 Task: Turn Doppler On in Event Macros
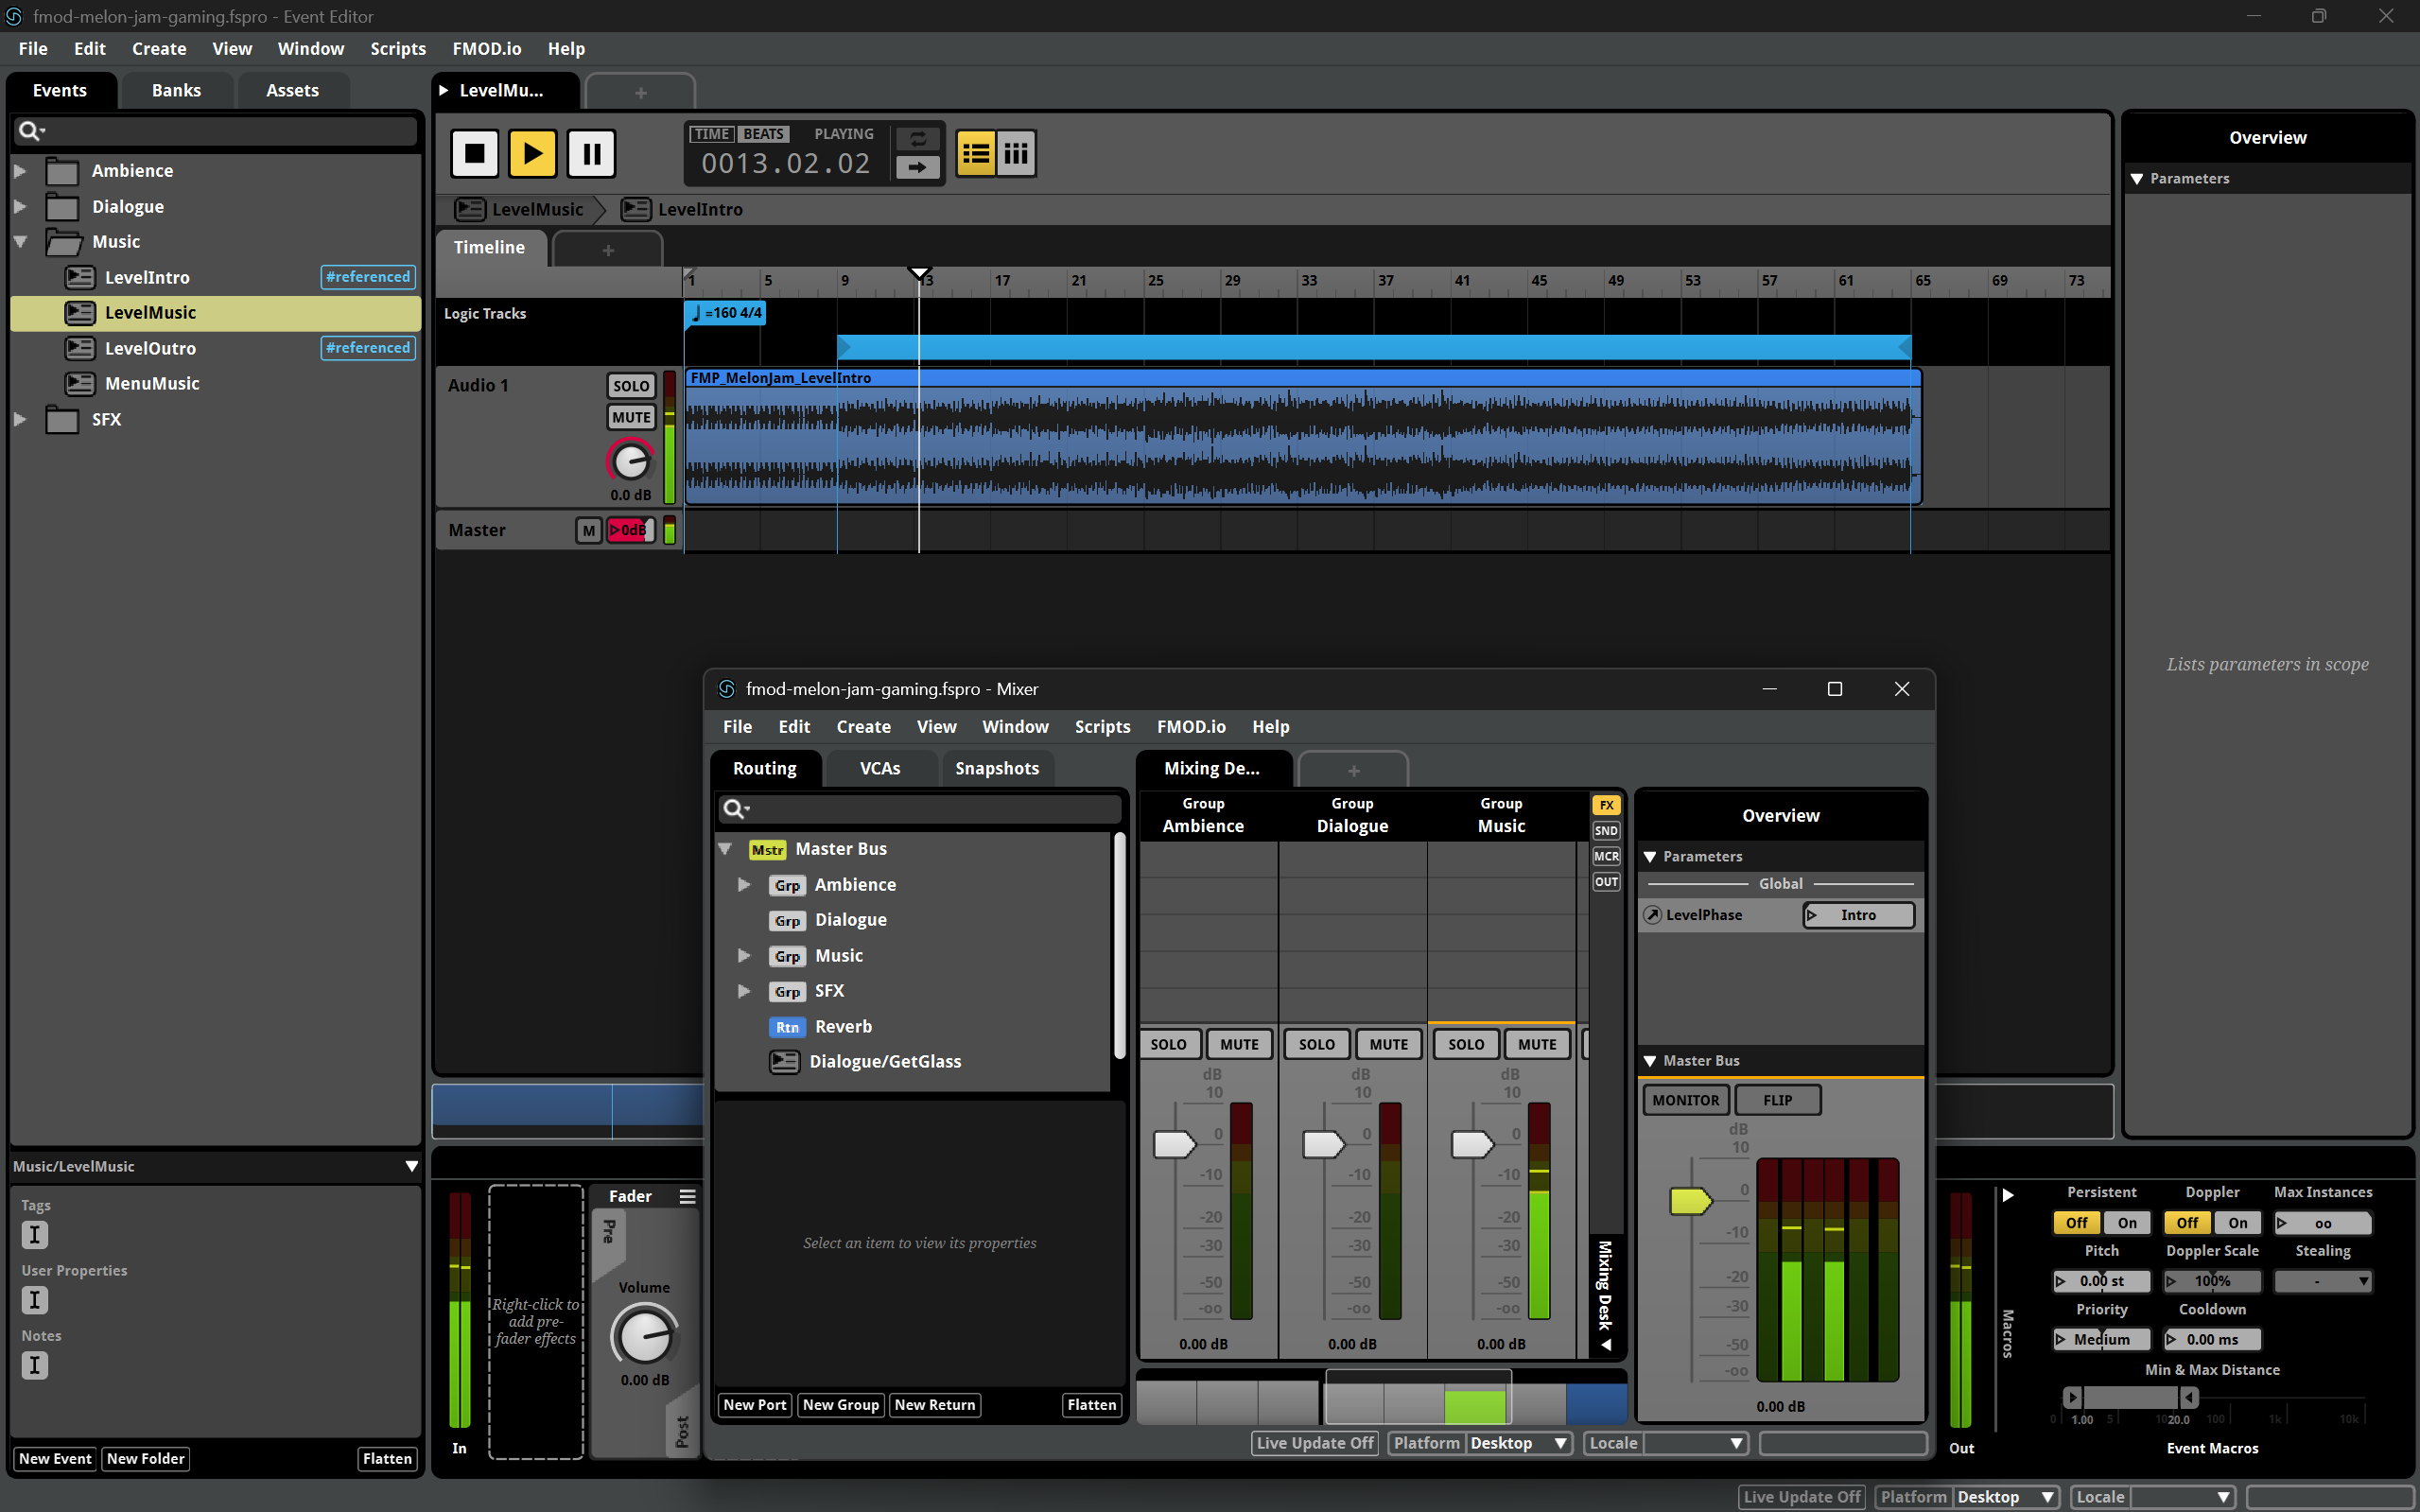(x=2238, y=1222)
